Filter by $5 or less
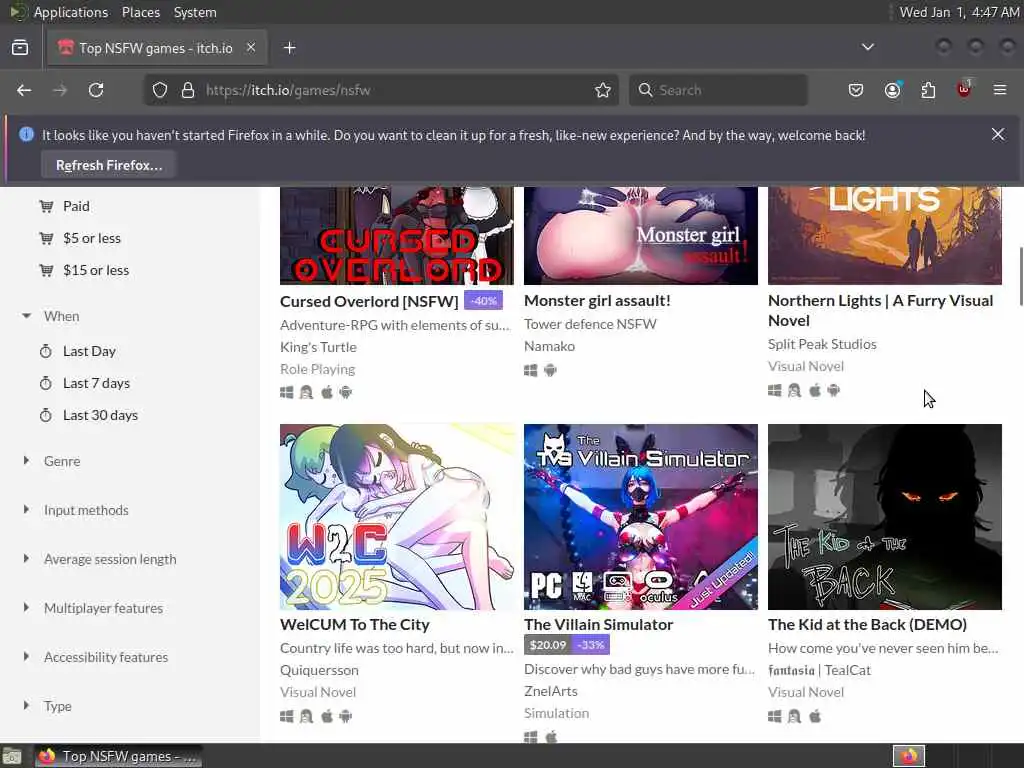Viewport: 1024px width, 768px height. [92, 238]
